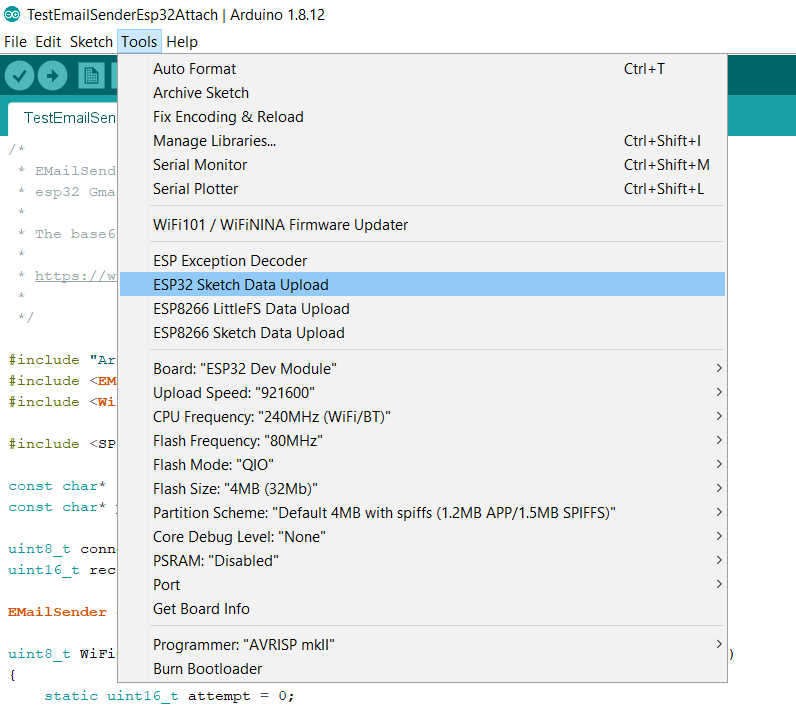Run ESP8266 Sketch Data Upload

[x=422, y=333]
